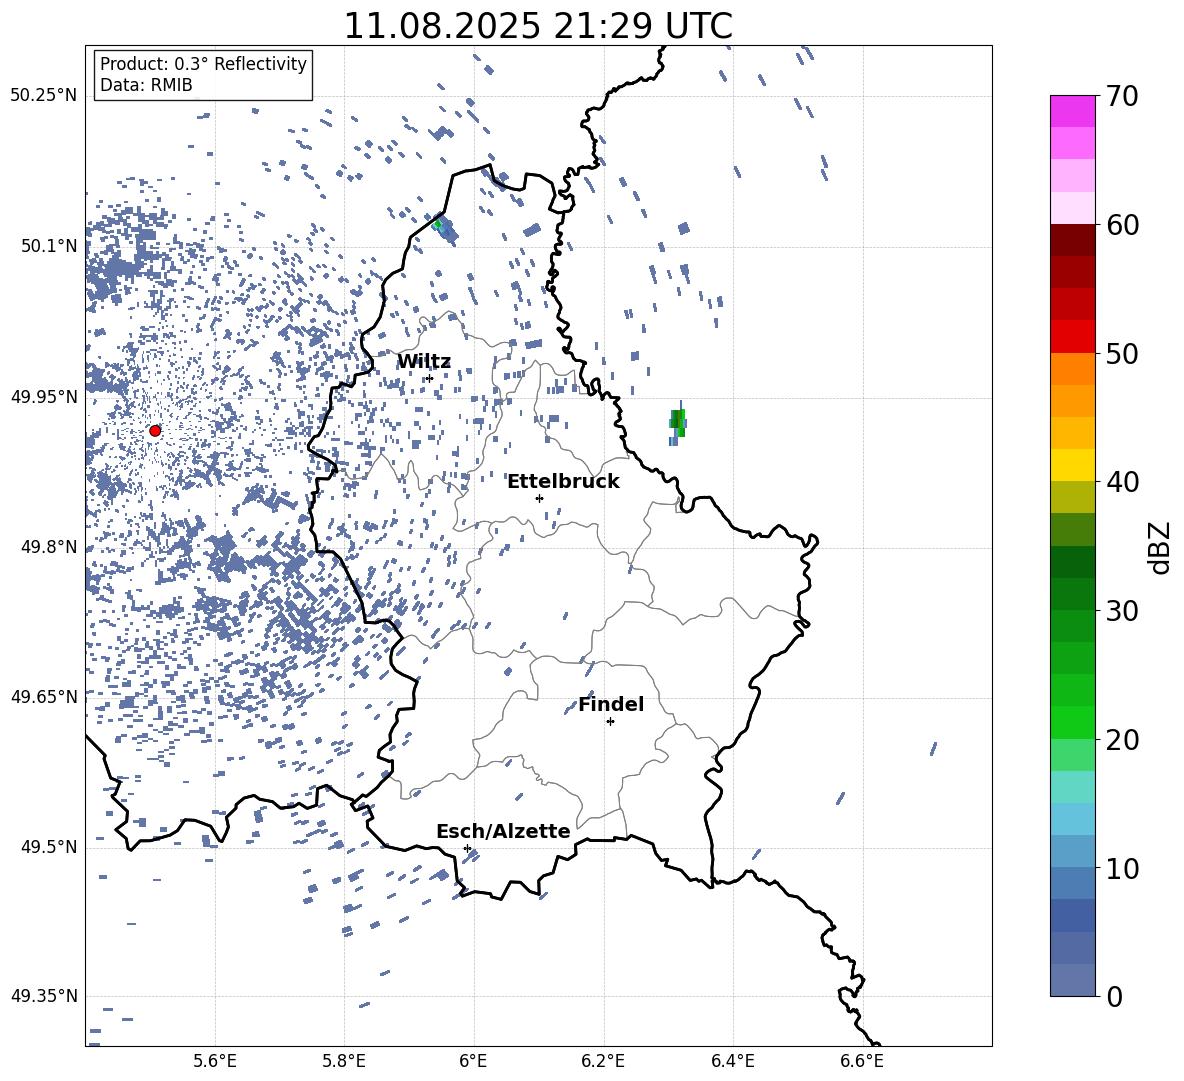Viewport: 1184px width, 1081px height.
Task: Click the Data: RMIB text
Action: (x=146, y=85)
